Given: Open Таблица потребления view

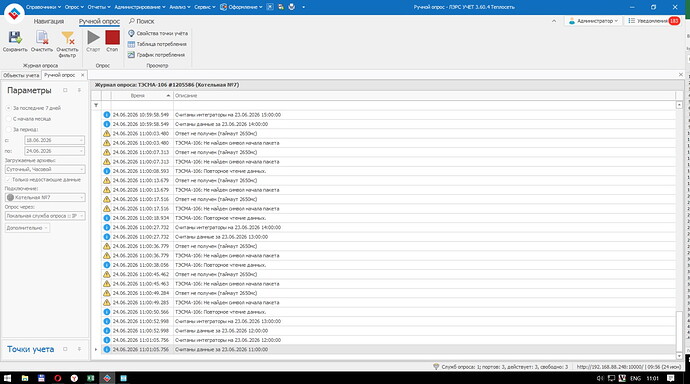Looking at the screenshot, I should click(x=157, y=44).
